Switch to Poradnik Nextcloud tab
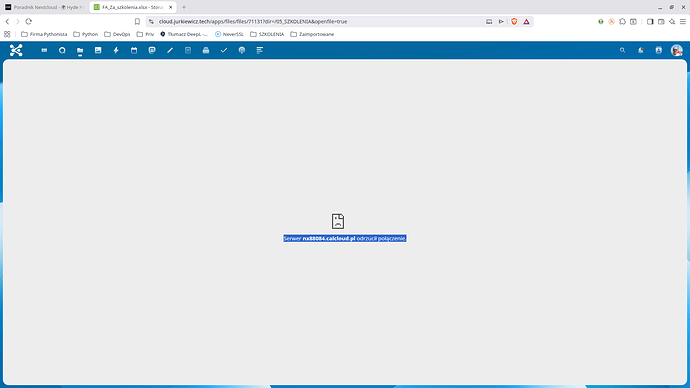690x388 pixels. click(45, 7)
